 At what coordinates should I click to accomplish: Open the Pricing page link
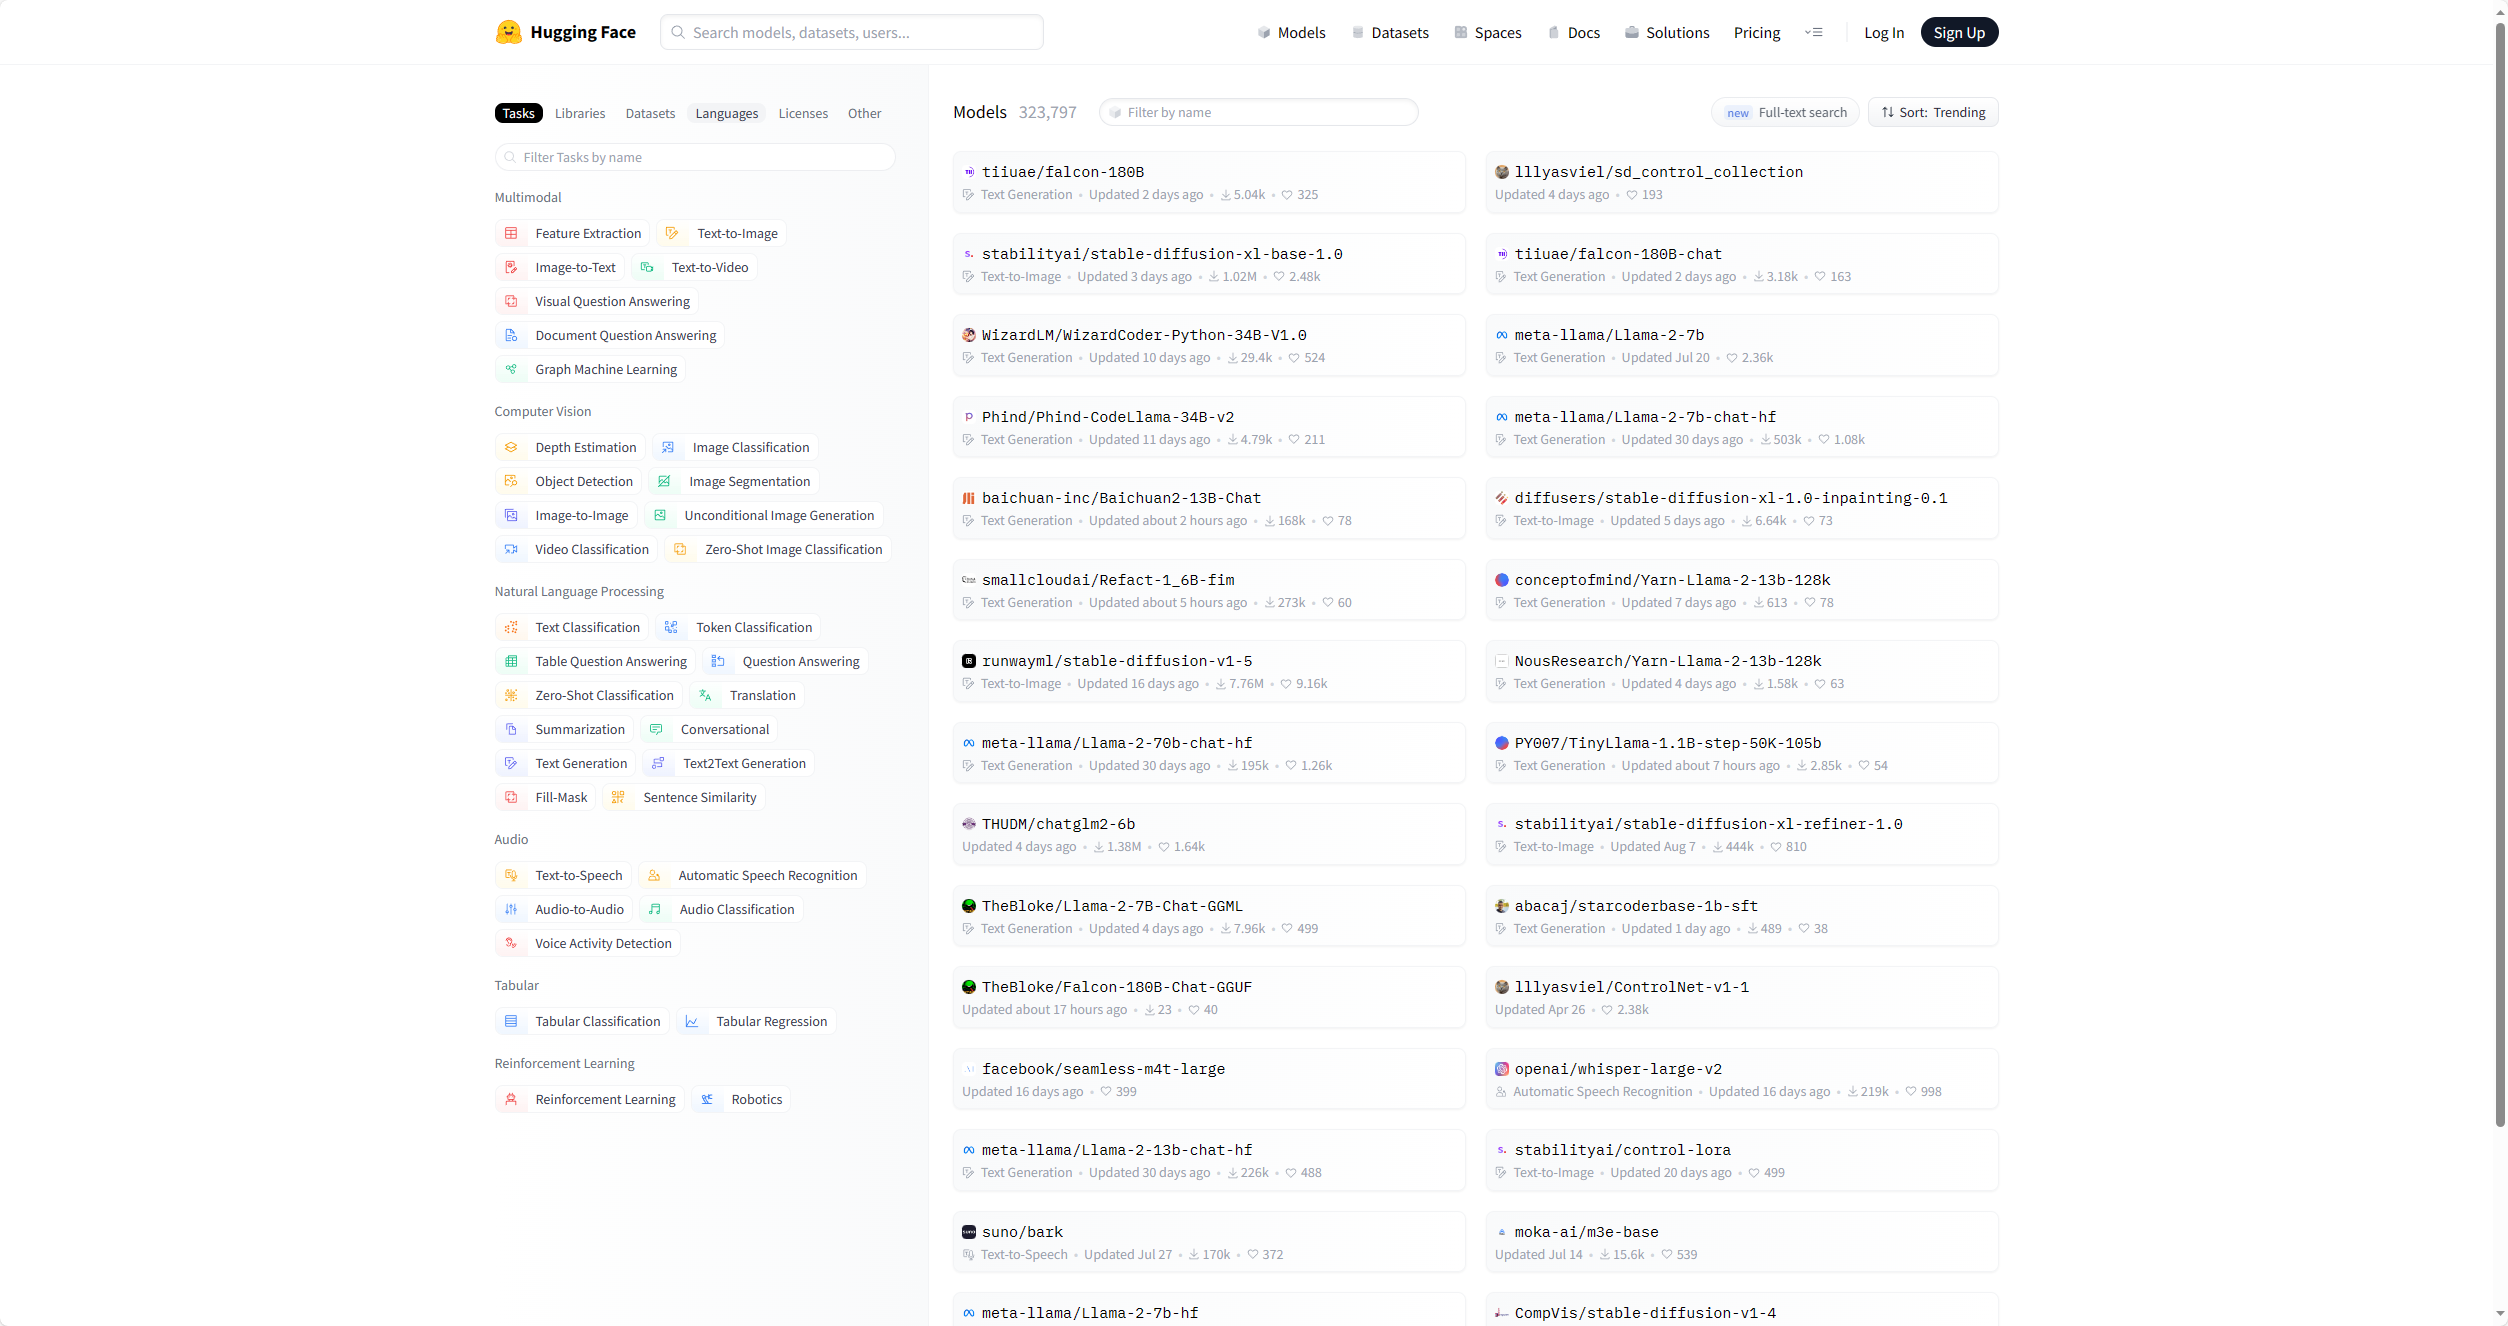1757,32
